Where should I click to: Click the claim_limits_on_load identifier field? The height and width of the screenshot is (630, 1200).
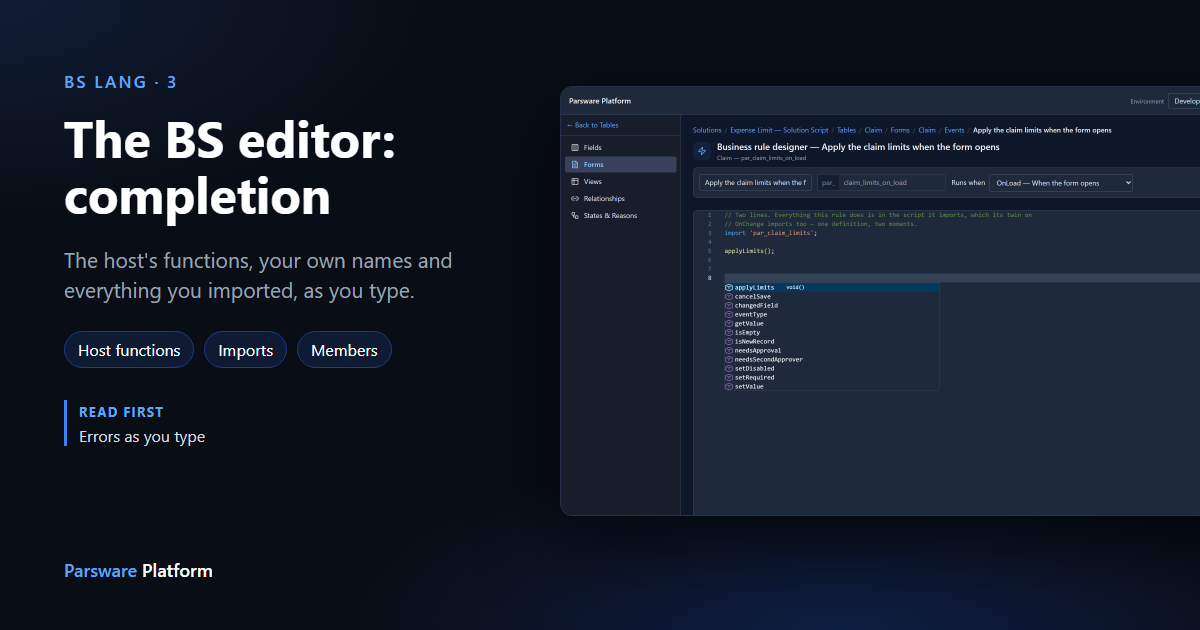892,183
